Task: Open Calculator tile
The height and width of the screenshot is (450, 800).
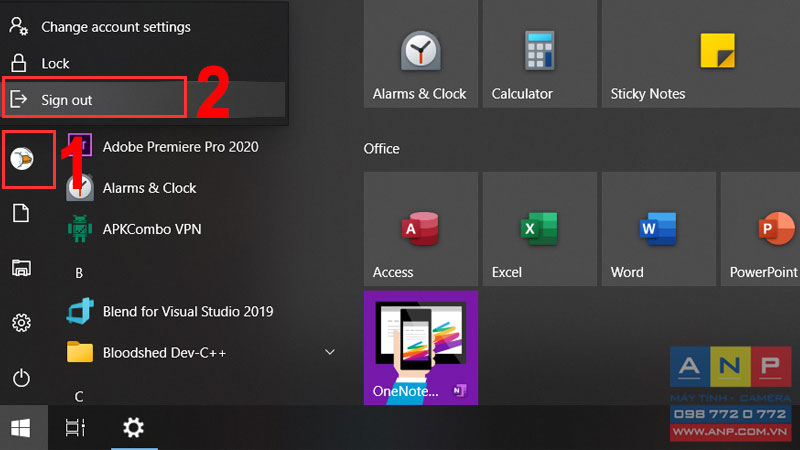Action: 540,54
